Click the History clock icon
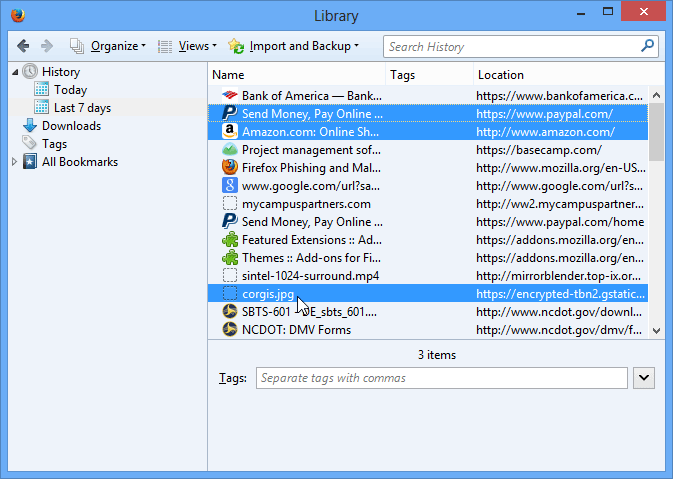This screenshot has height=479, width=673. tap(30, 72)
